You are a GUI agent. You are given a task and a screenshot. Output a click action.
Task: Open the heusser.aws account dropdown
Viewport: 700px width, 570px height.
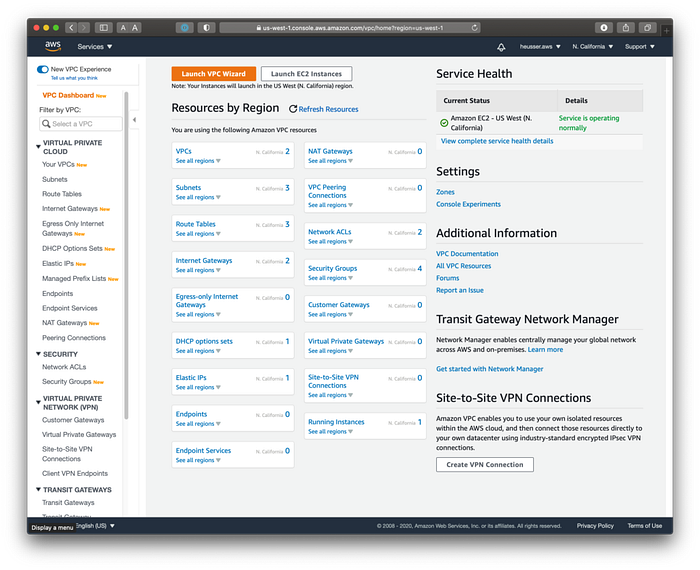[540, 46]
